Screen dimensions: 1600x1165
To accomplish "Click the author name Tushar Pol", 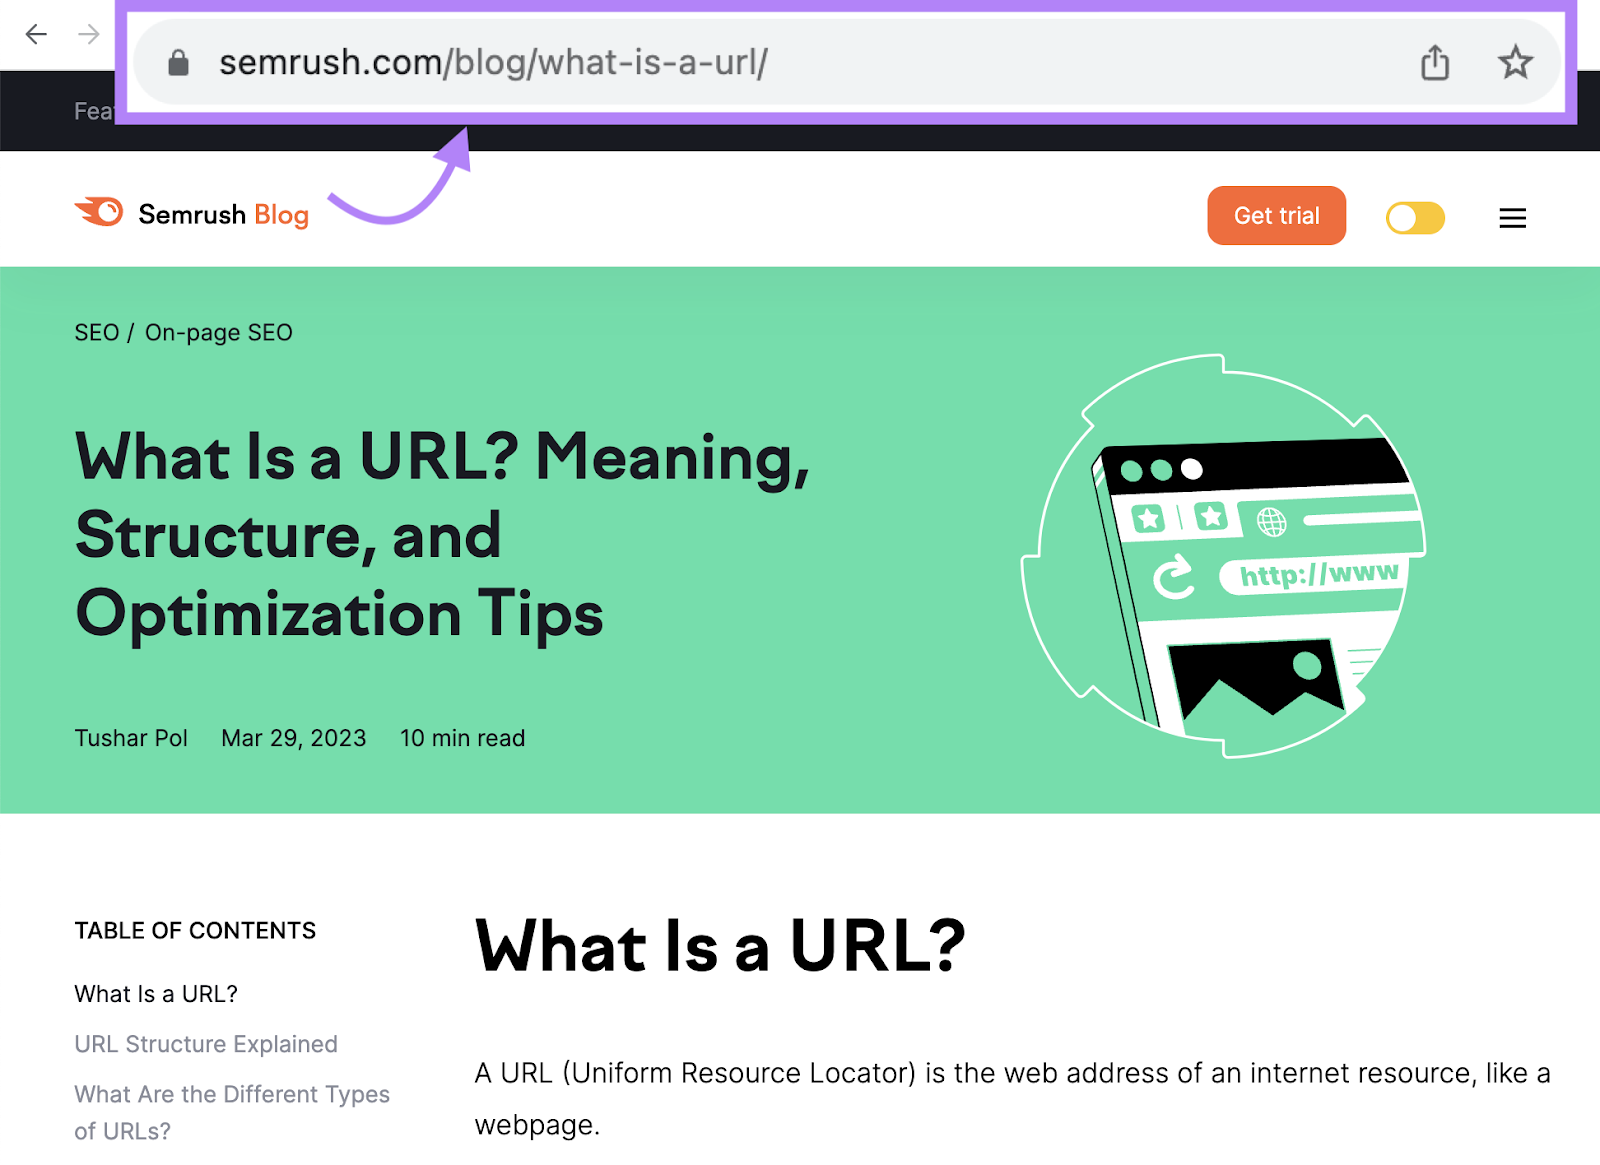I will [131, 738].
